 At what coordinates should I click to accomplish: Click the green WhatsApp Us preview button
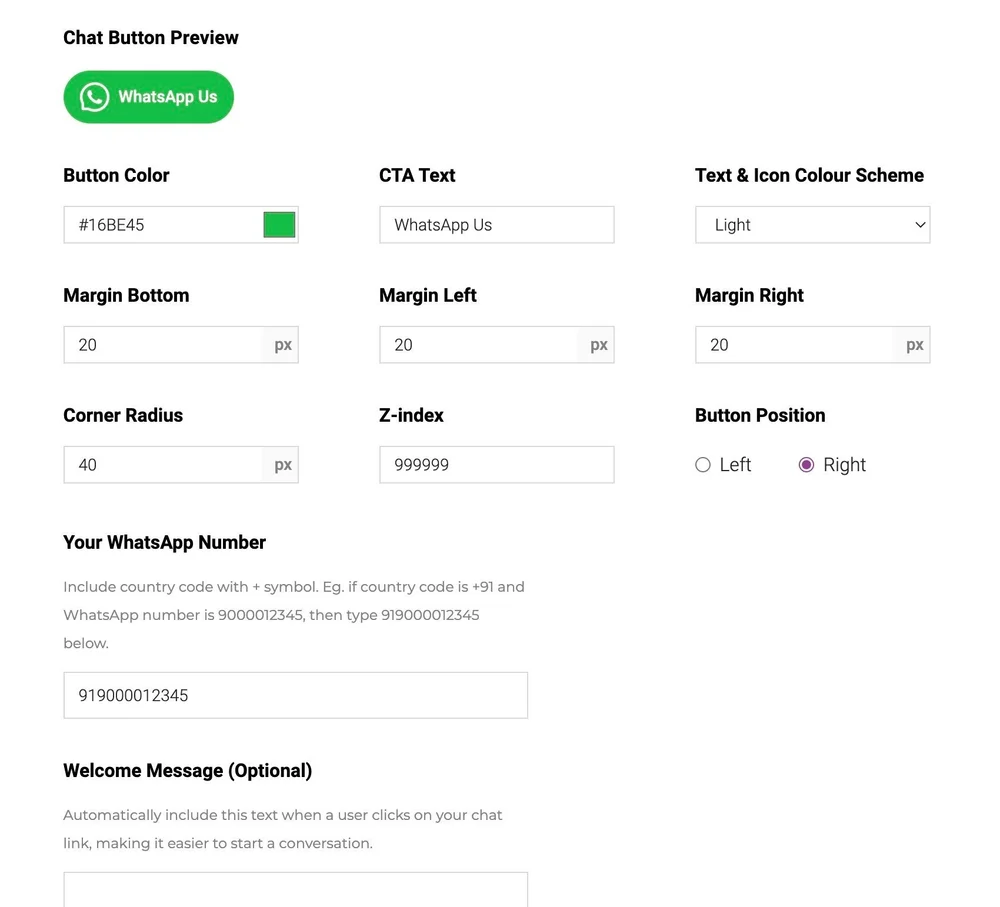pos(148,96)
